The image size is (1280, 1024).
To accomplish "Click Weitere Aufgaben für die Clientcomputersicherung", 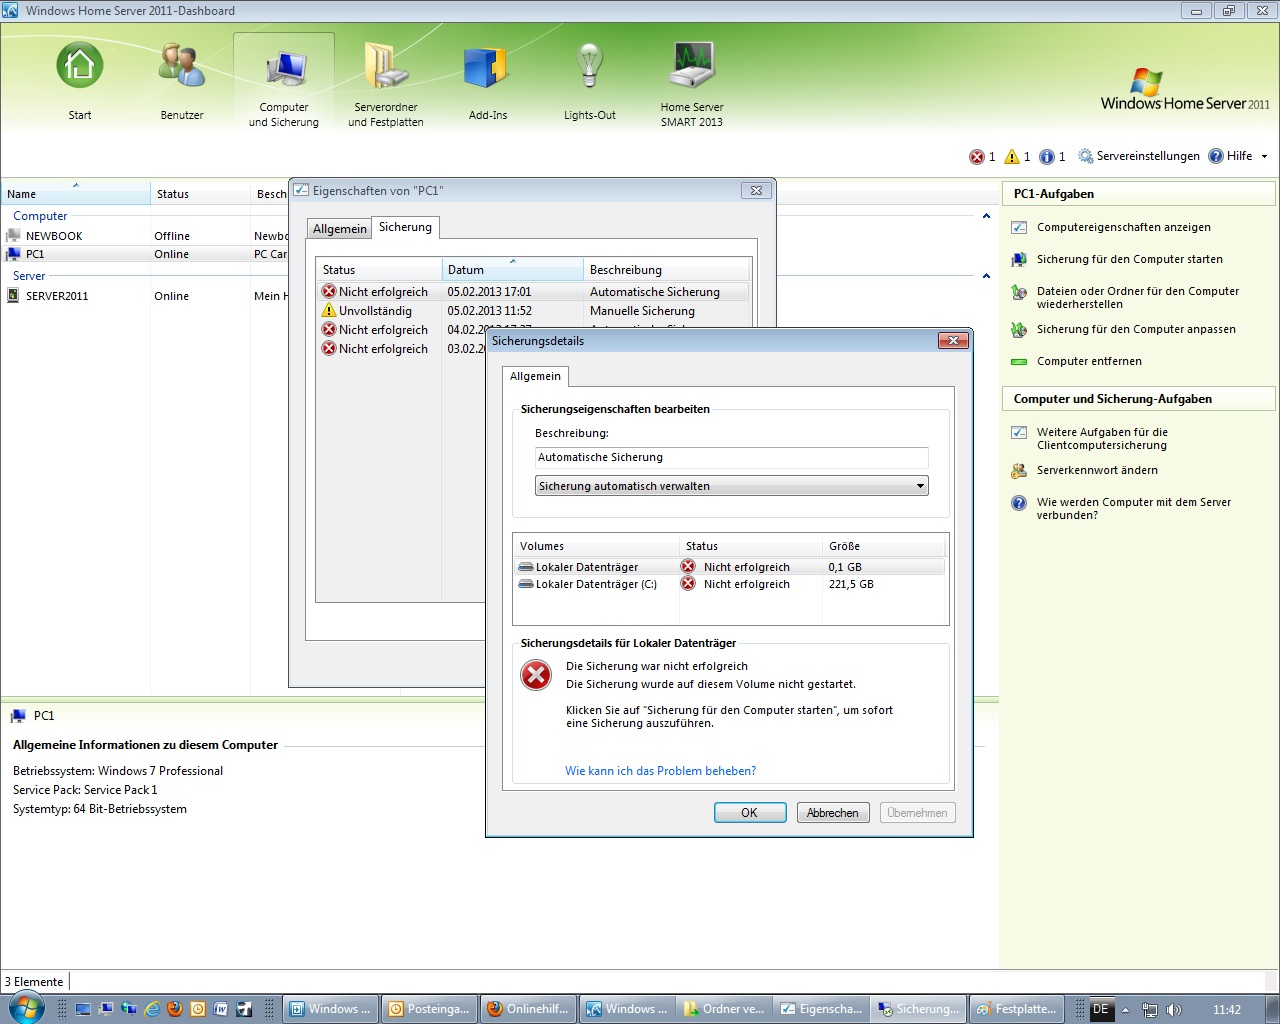I will 1102,439.
